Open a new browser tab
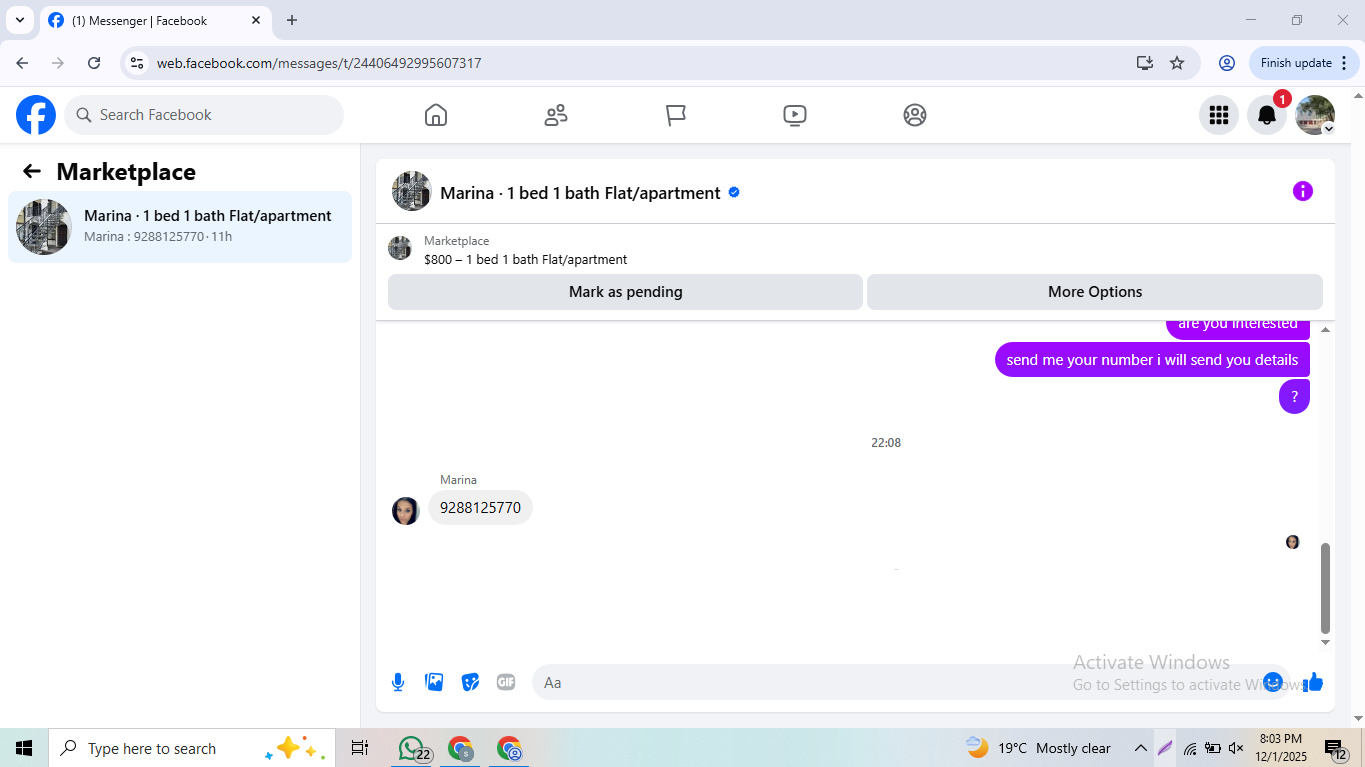This screenshot has width=1365, height=767. (x=292, y=20)
